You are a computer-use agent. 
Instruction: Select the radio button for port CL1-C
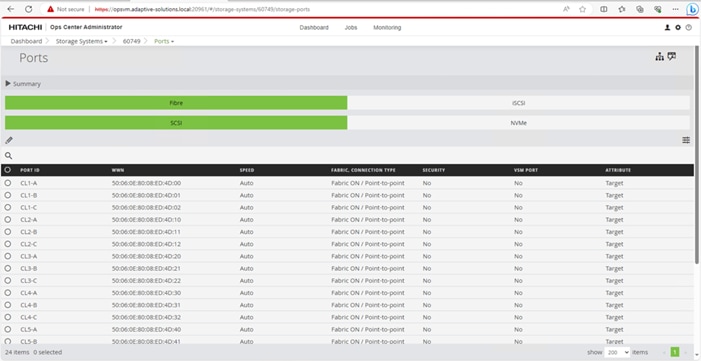coord(8,208)
